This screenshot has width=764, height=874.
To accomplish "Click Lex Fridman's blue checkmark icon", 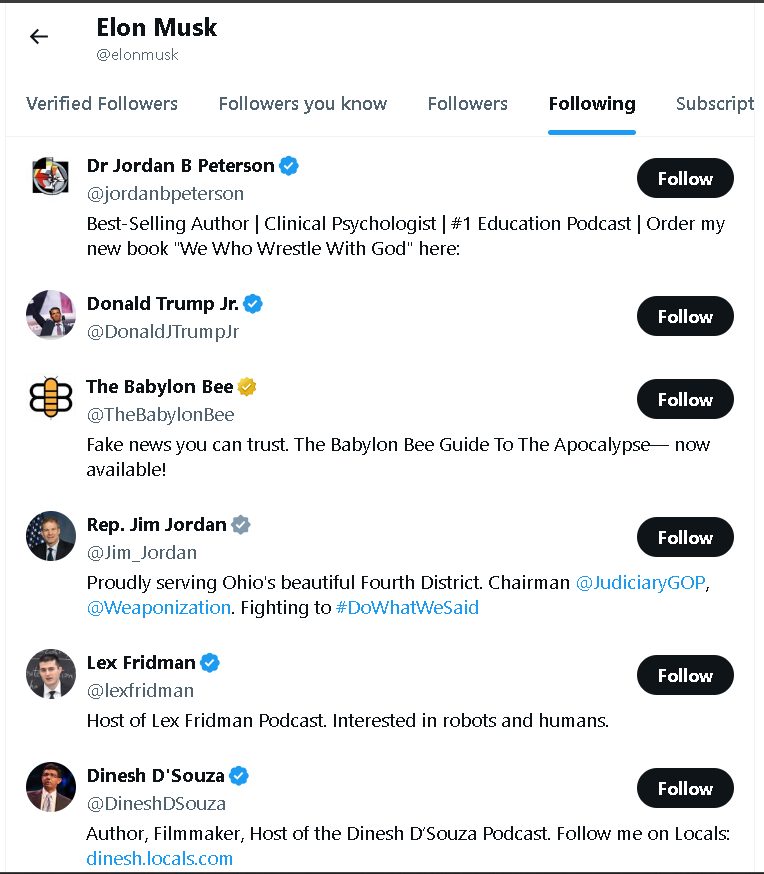I will (209, 662).
